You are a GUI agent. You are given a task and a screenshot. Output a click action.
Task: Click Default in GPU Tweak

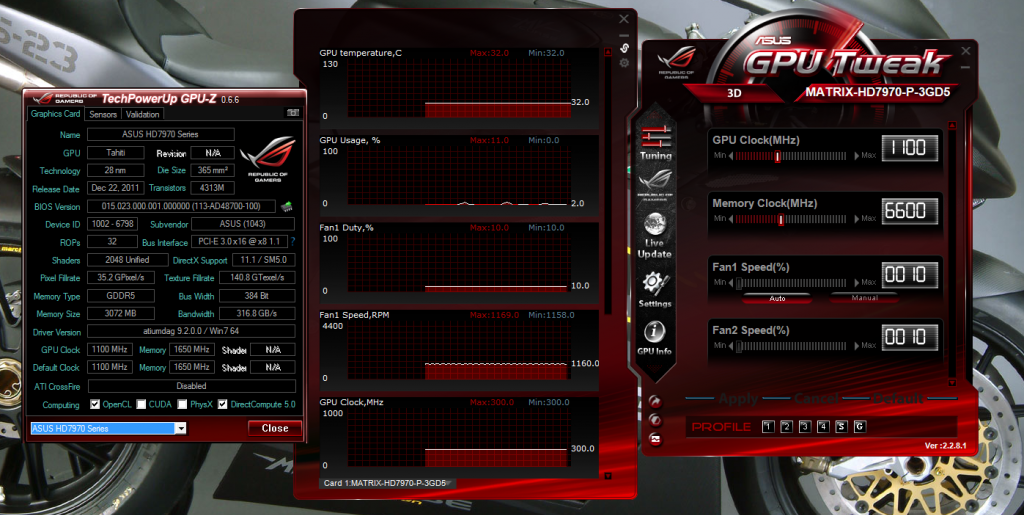pyautogui.click(x=898, y=398)
